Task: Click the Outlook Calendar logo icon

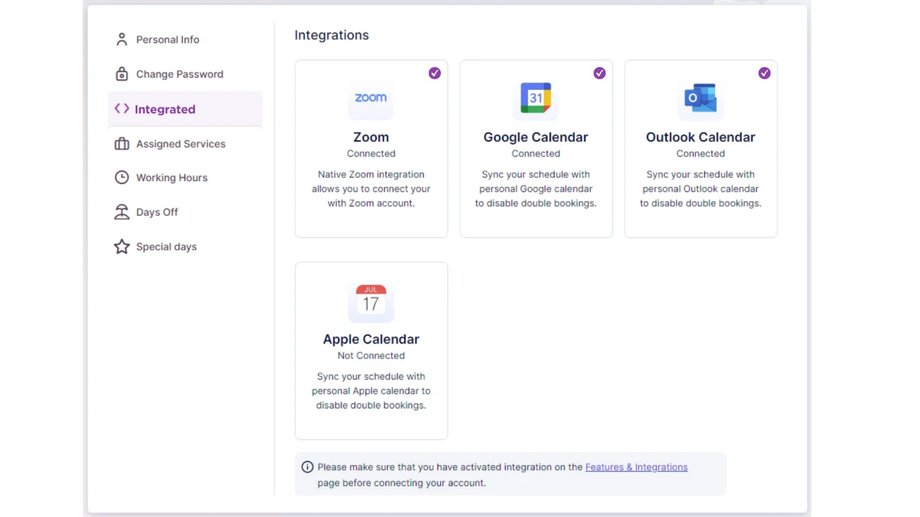Action: pos(700,98)
